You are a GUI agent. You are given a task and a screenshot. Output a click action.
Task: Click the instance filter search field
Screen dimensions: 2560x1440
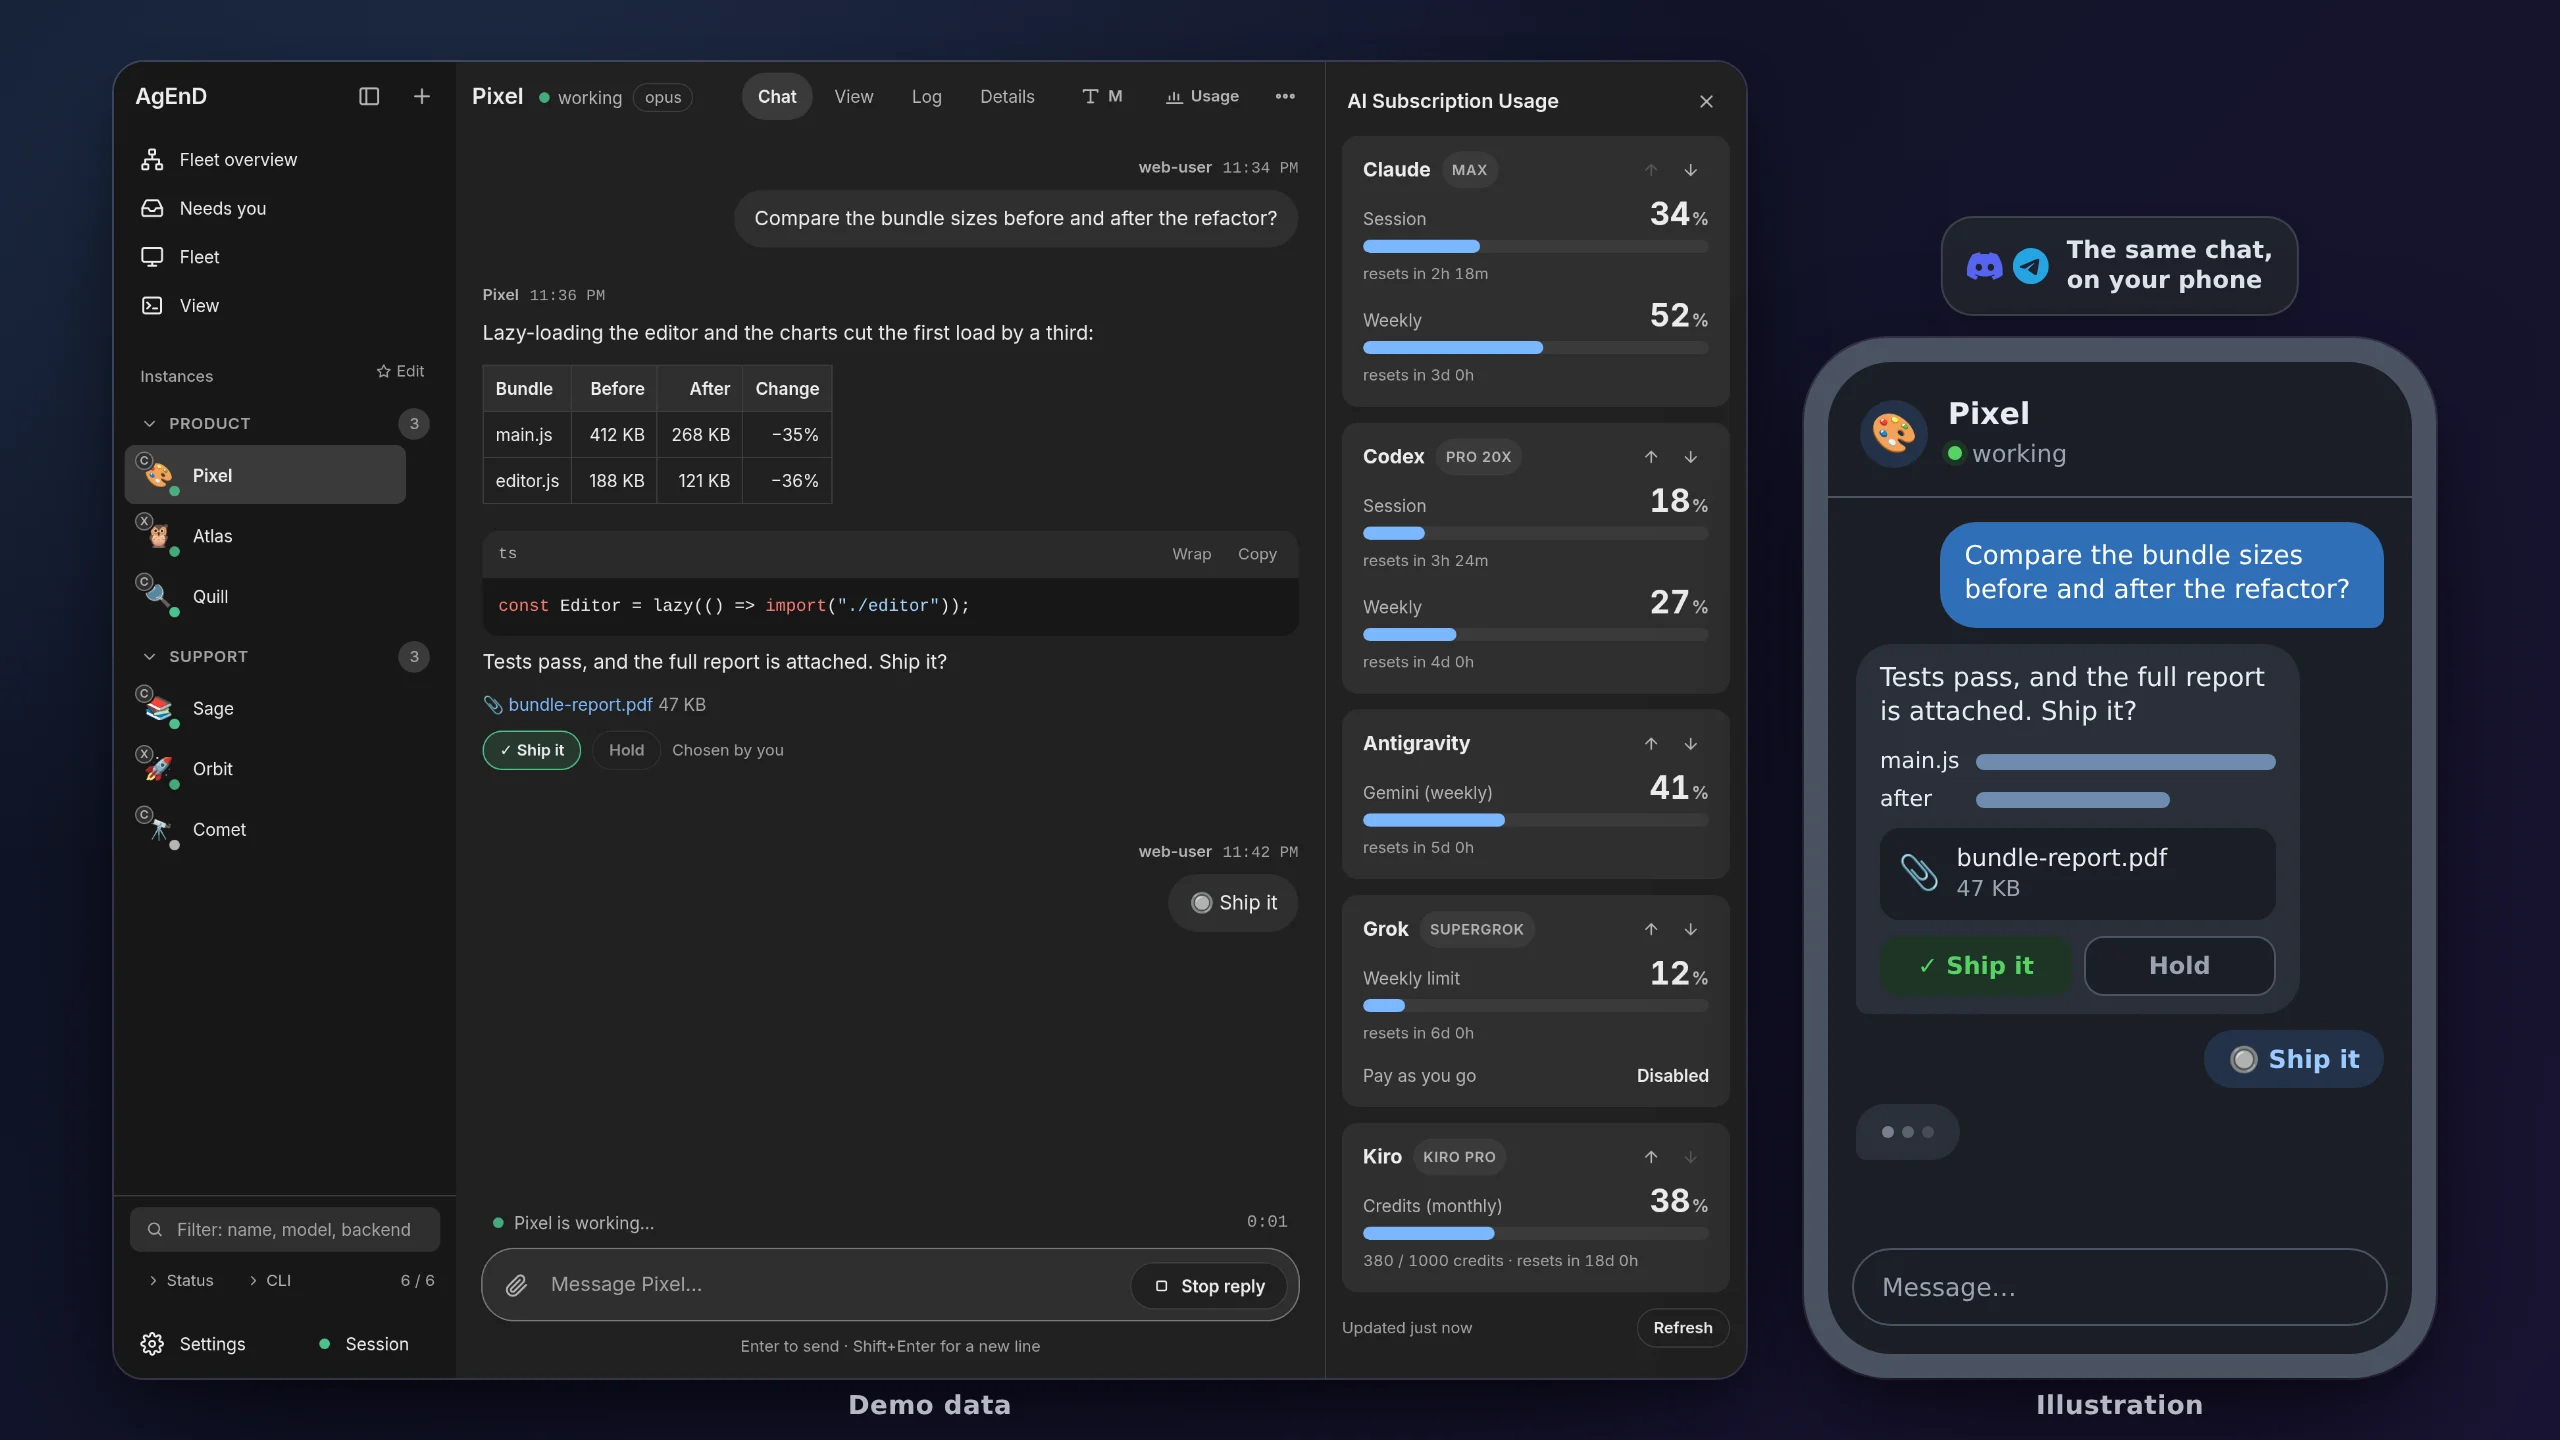285,1230
